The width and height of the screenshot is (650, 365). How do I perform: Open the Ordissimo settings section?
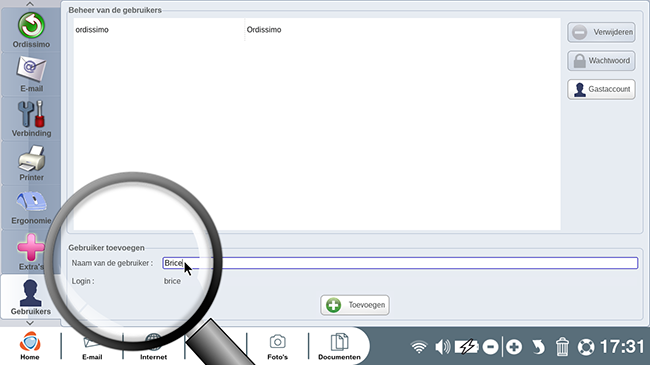click(31, 30)
